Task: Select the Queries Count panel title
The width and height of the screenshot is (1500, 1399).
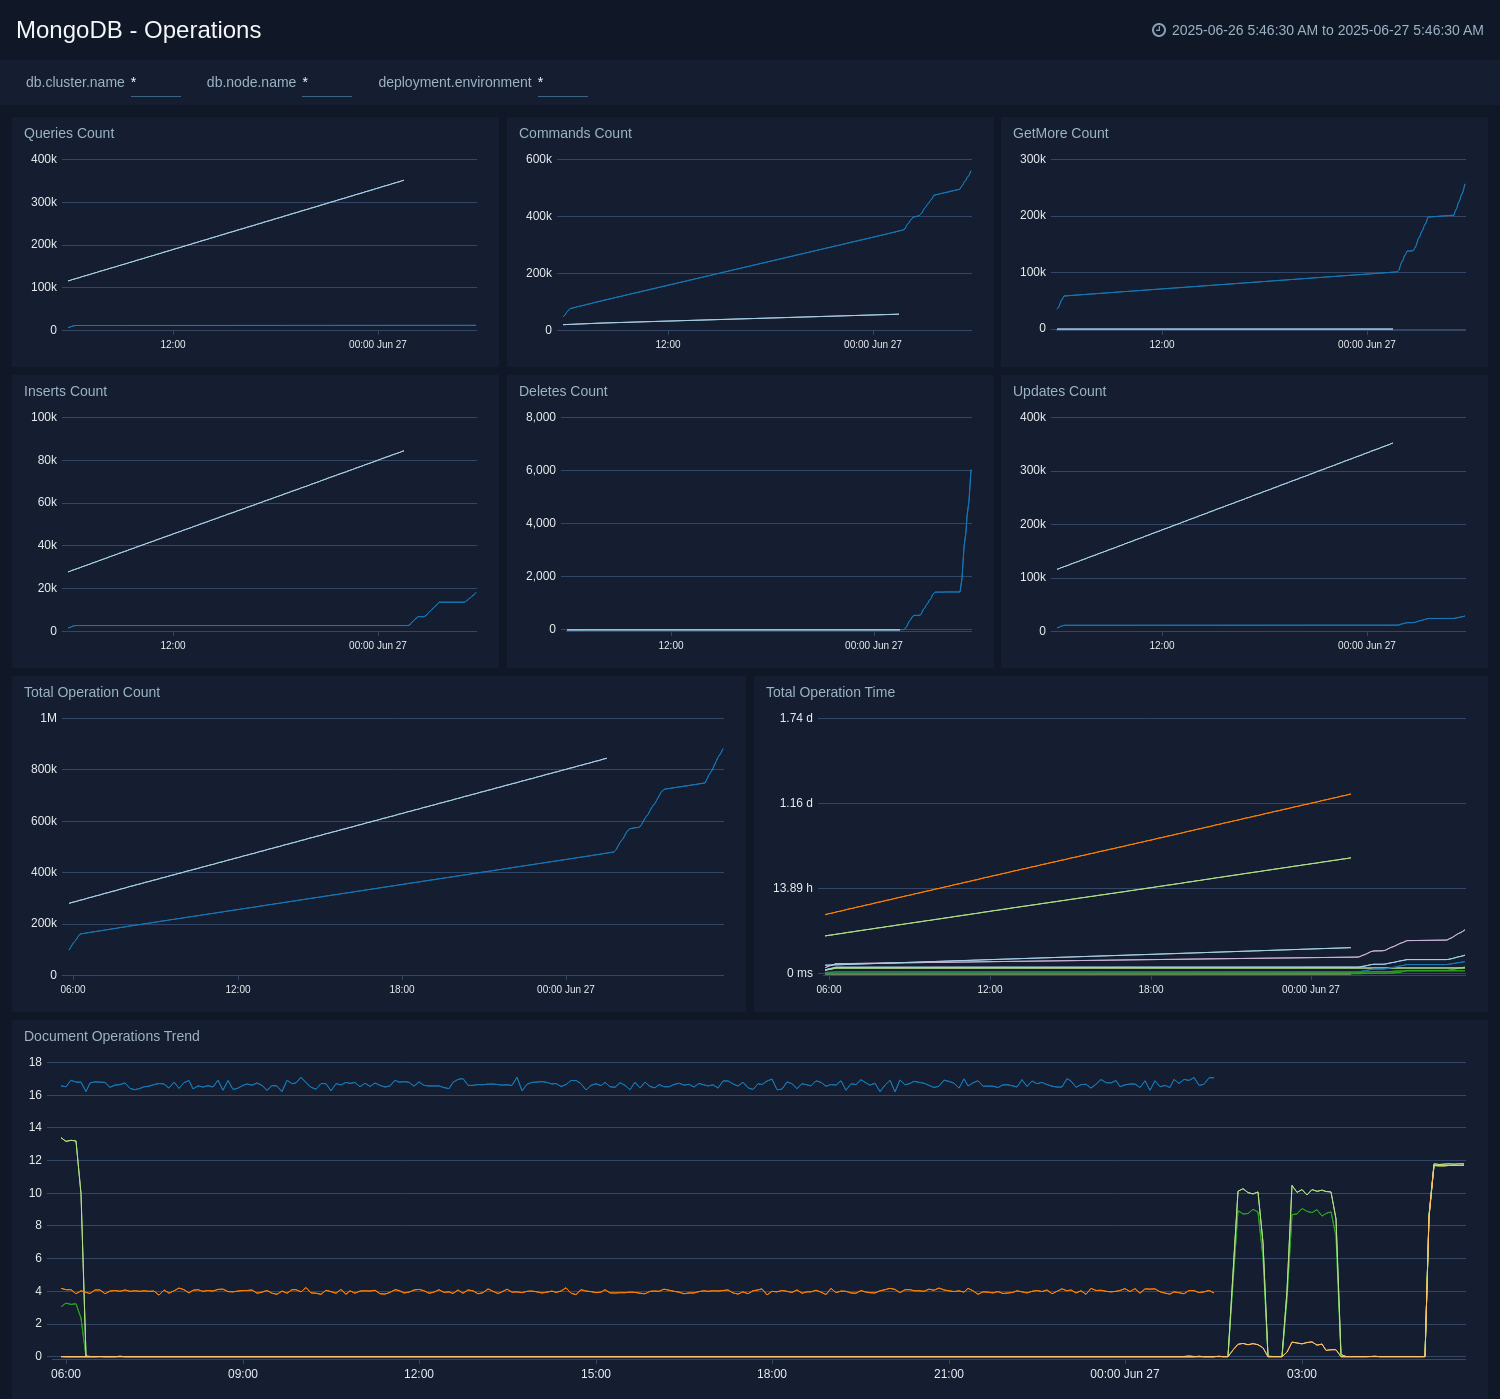Action: [x=69, y=133]
